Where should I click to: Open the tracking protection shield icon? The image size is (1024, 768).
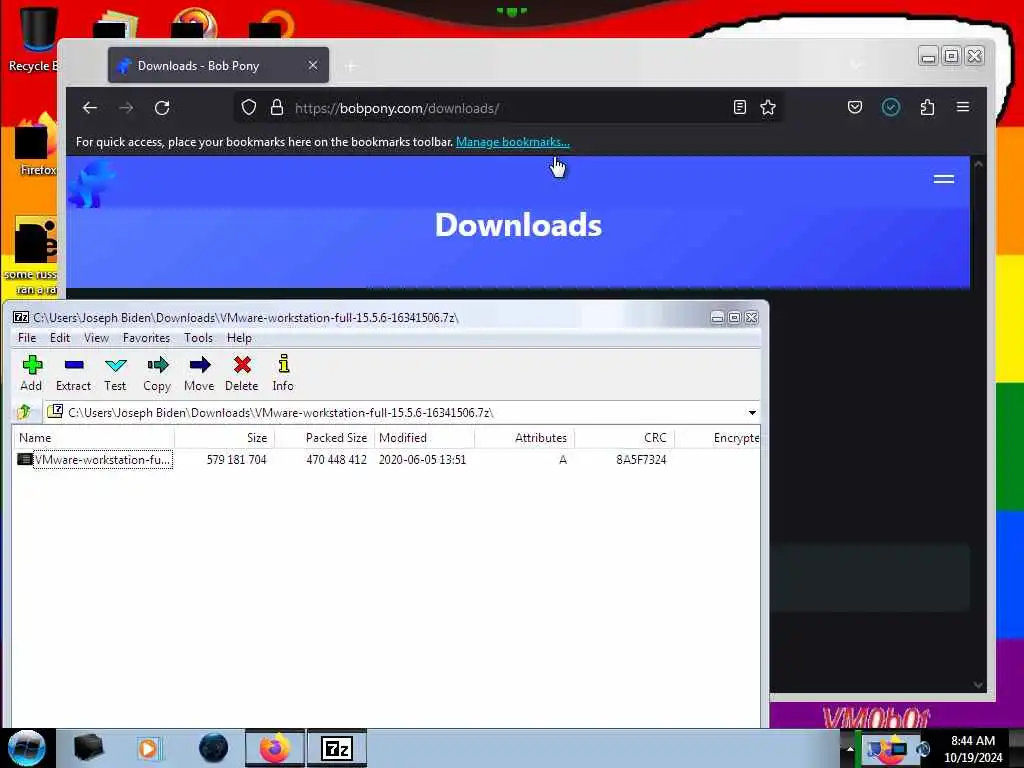tap(249, 108)
